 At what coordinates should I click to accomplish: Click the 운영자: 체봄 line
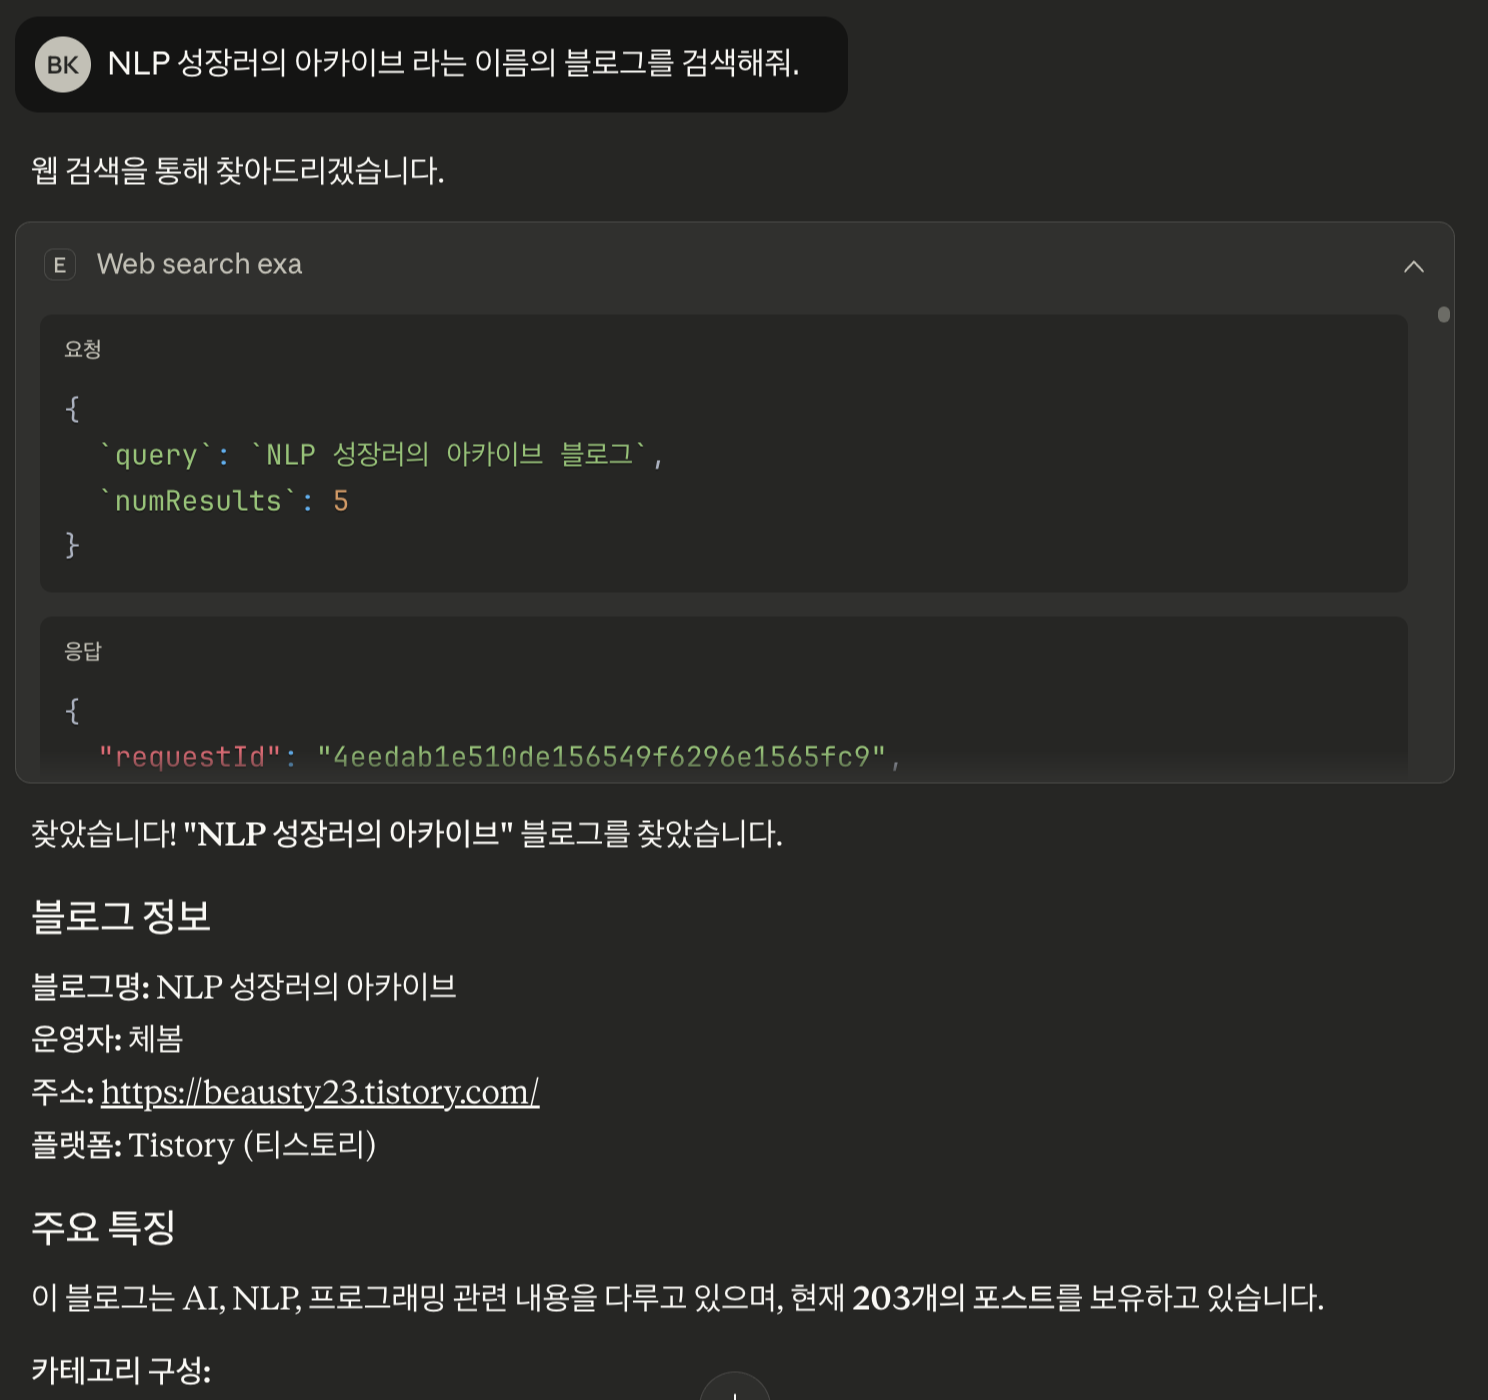click(x=107, y=1039)
